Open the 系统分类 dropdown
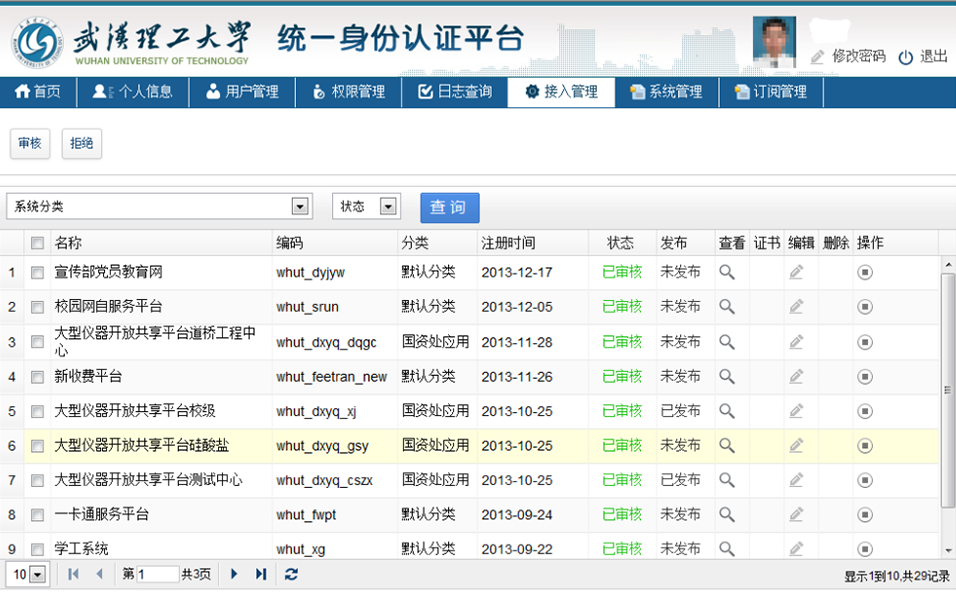The image size is (956, 609). coord(299,206)
